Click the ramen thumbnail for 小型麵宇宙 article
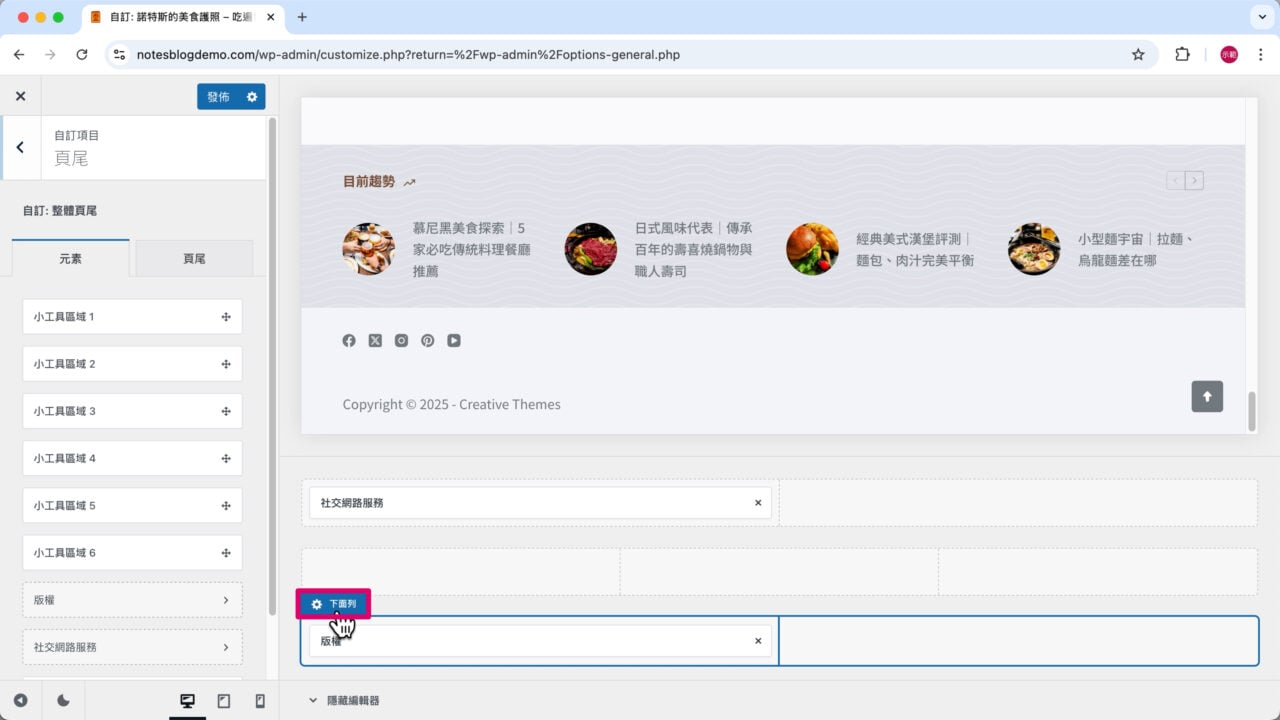Screen dimensions: 1280x720 point(1034,249)
